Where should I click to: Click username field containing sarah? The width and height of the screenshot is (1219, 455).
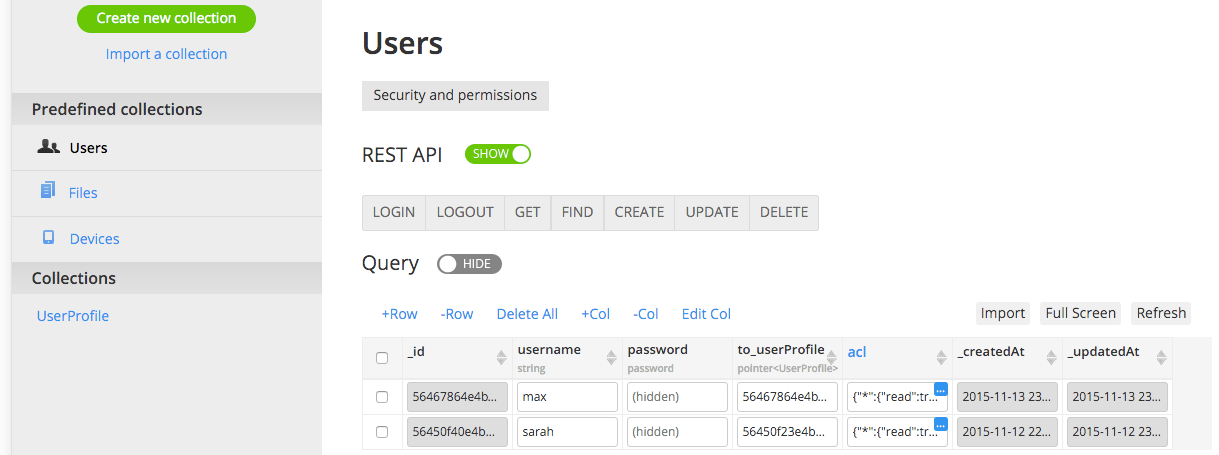click(567, 432)
